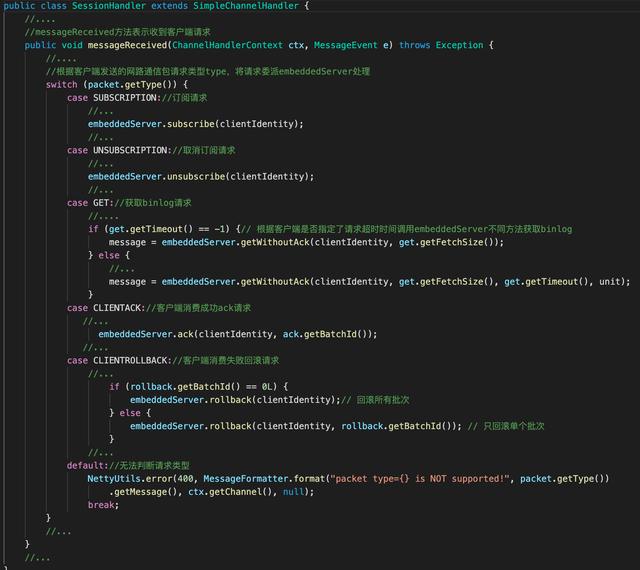Screen dimensions: 640x570
Task: Click the case CLIENTACK label
Action: [106, 308]
